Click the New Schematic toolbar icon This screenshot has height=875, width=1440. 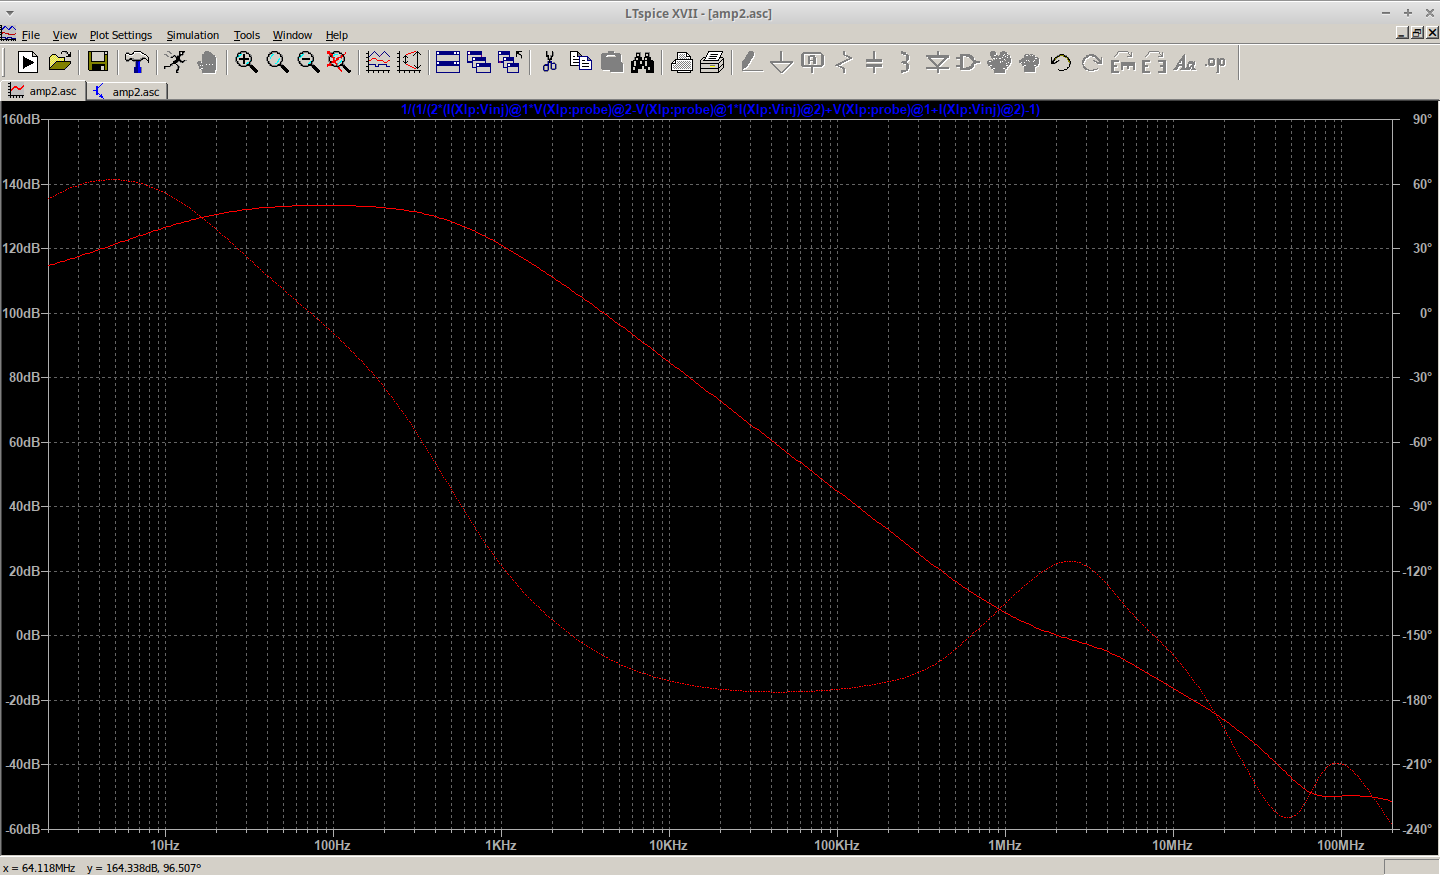(x=28, y=62)
